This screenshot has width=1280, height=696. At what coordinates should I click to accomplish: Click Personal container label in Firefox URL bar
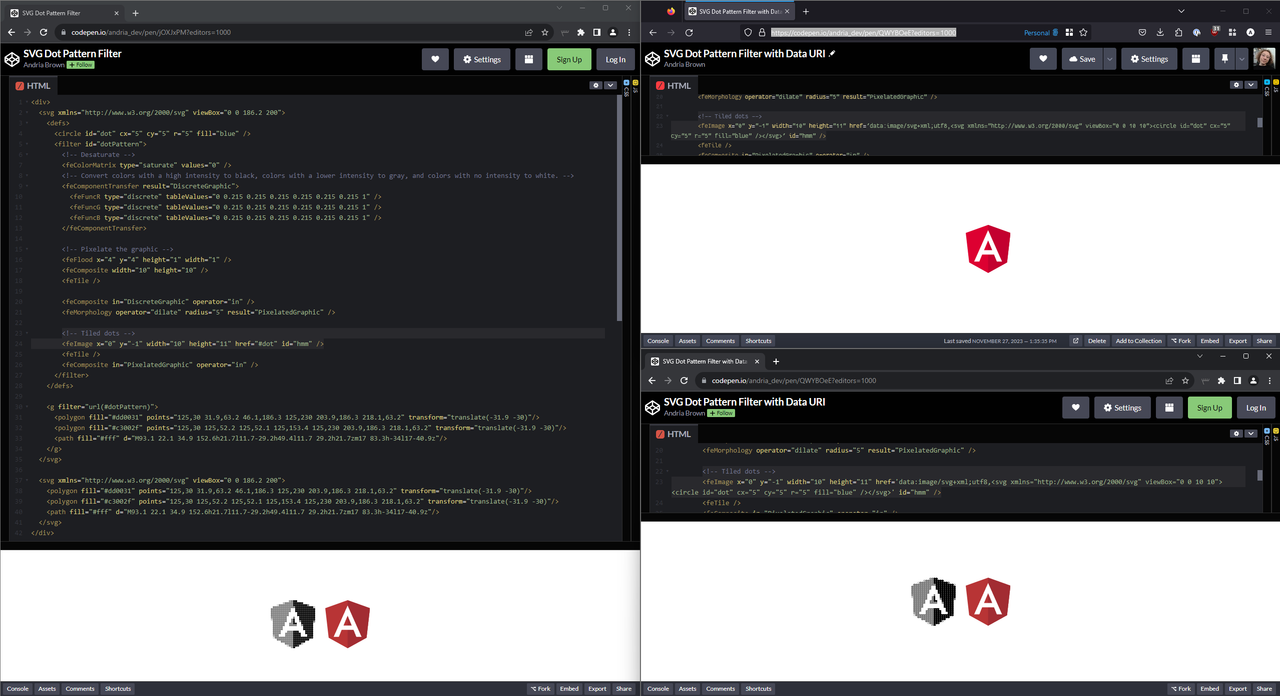(1041, 32)
